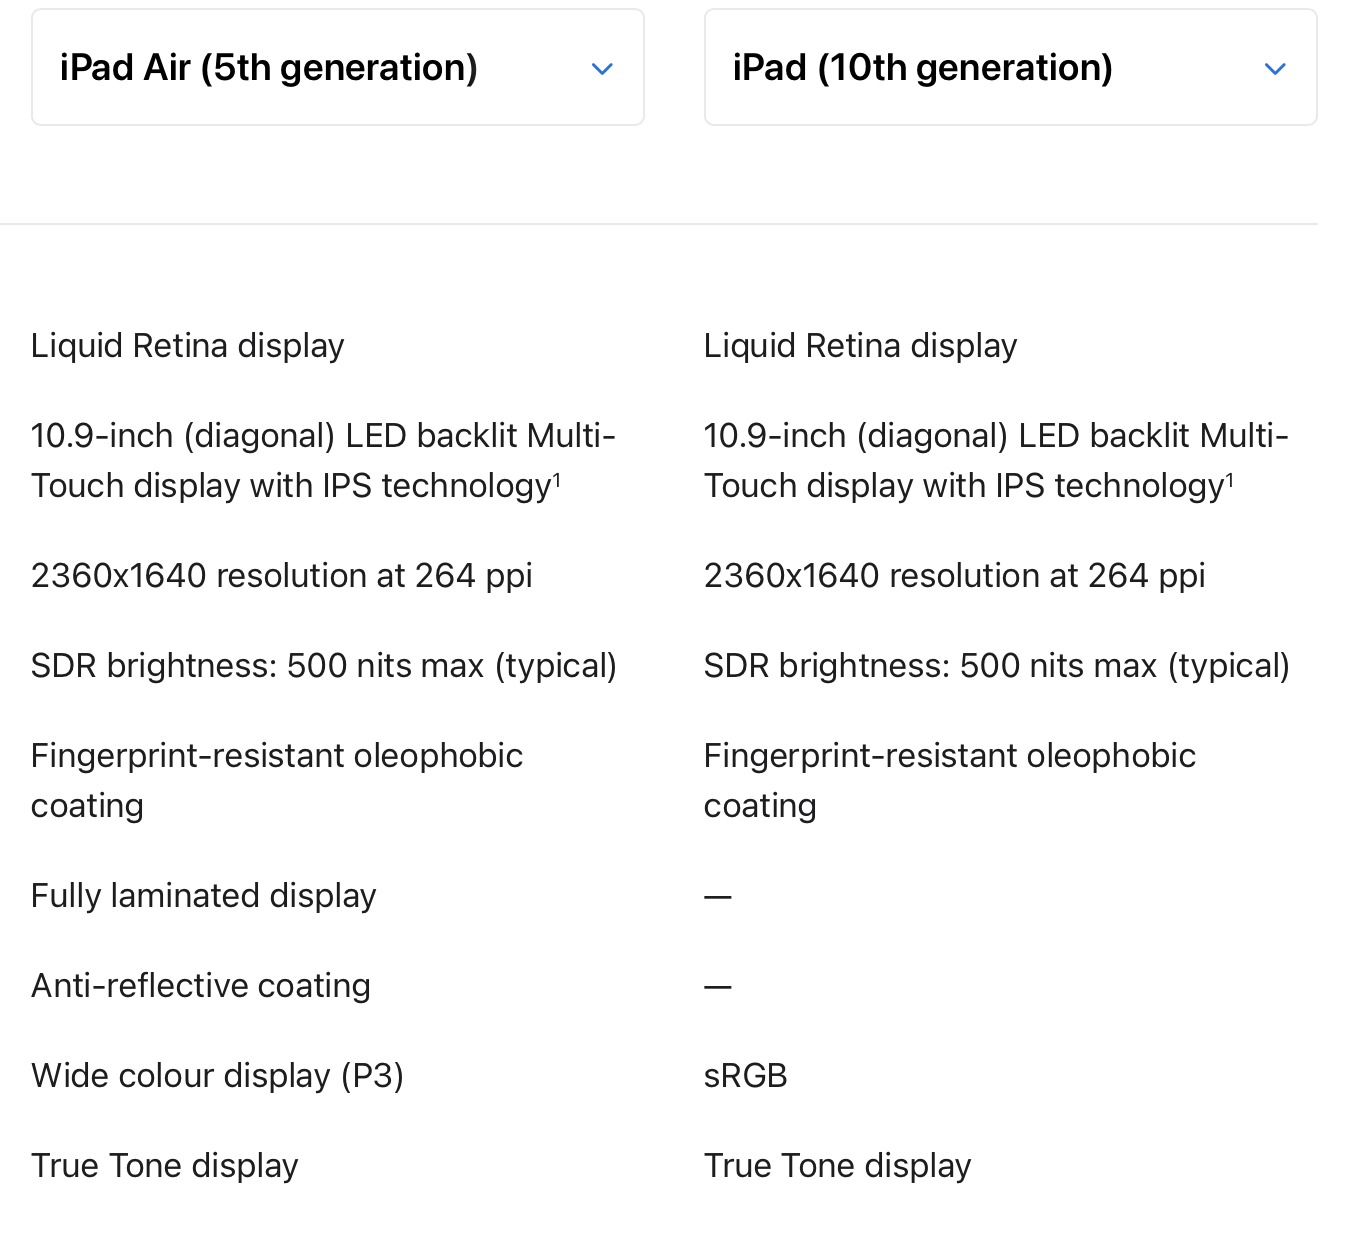Image resolution: width=1354 pixels, height=1248 pixels.
Task: Click the dash opposite 'Fully laminated display'
Action: [718, 897]
